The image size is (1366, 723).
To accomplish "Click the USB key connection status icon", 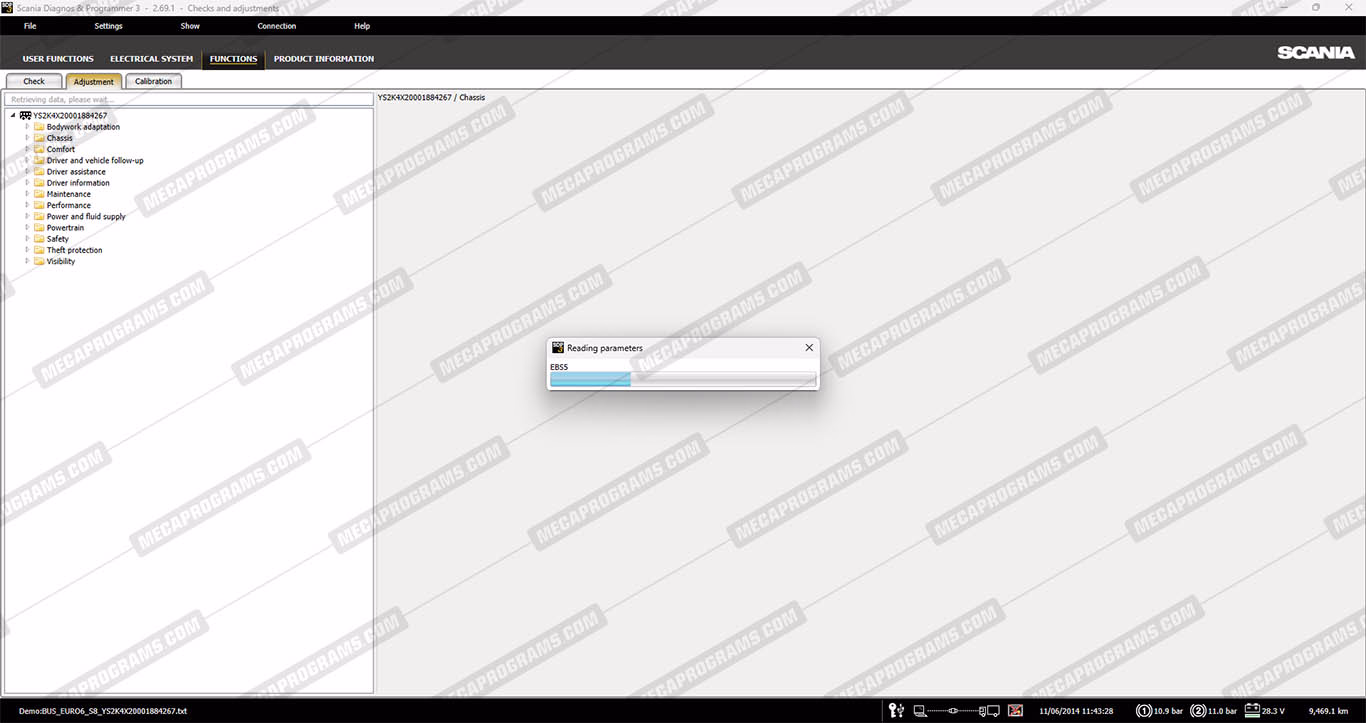I will coord(896,711).
